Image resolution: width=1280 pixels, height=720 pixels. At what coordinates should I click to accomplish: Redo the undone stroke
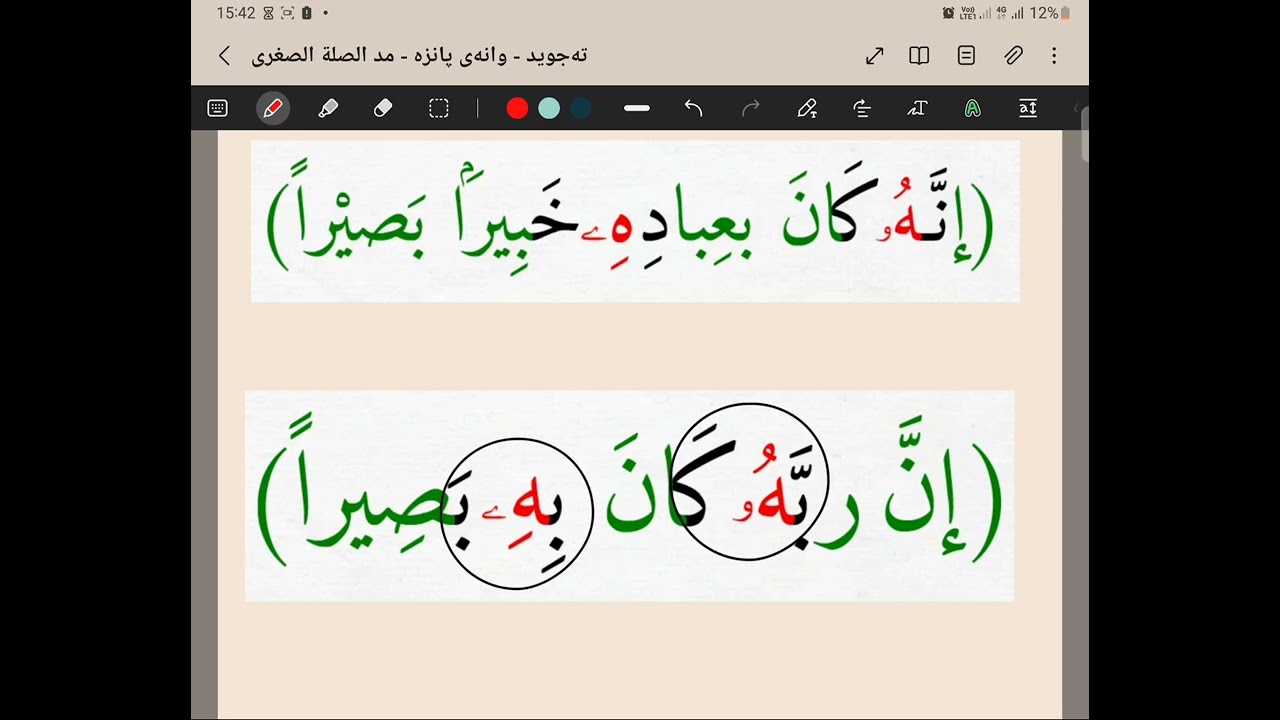tap(750, 109)
